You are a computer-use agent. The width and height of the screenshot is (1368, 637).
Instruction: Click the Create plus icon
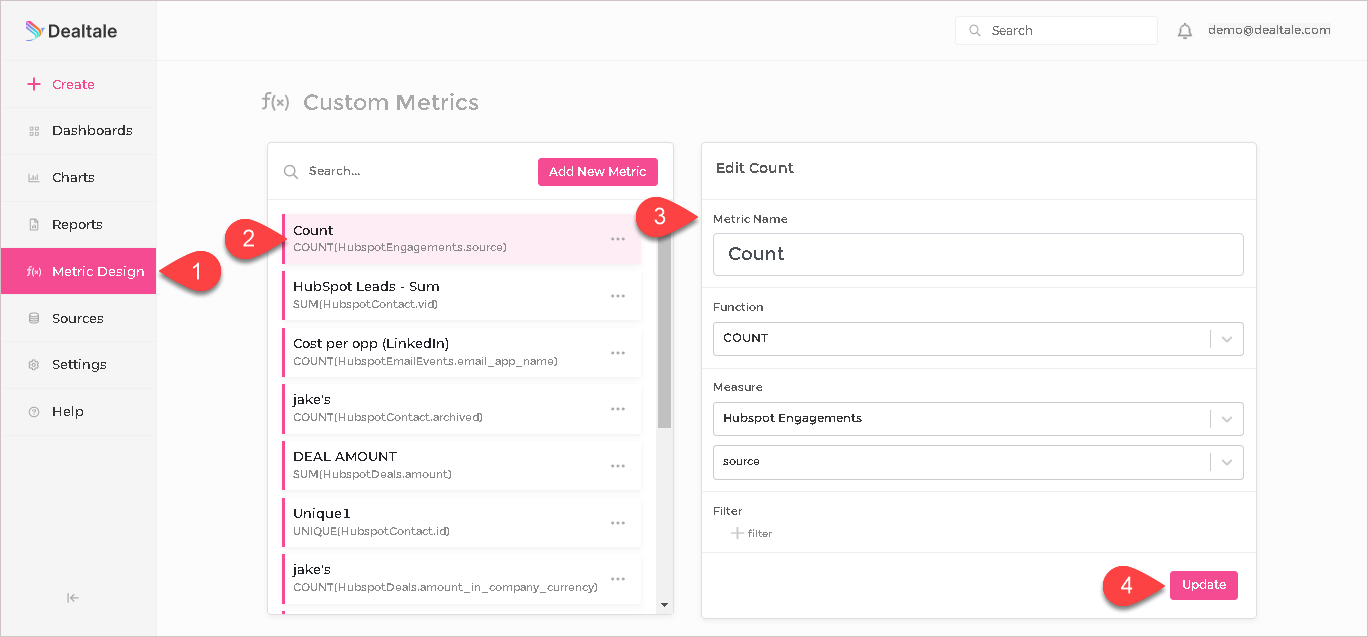34,84
